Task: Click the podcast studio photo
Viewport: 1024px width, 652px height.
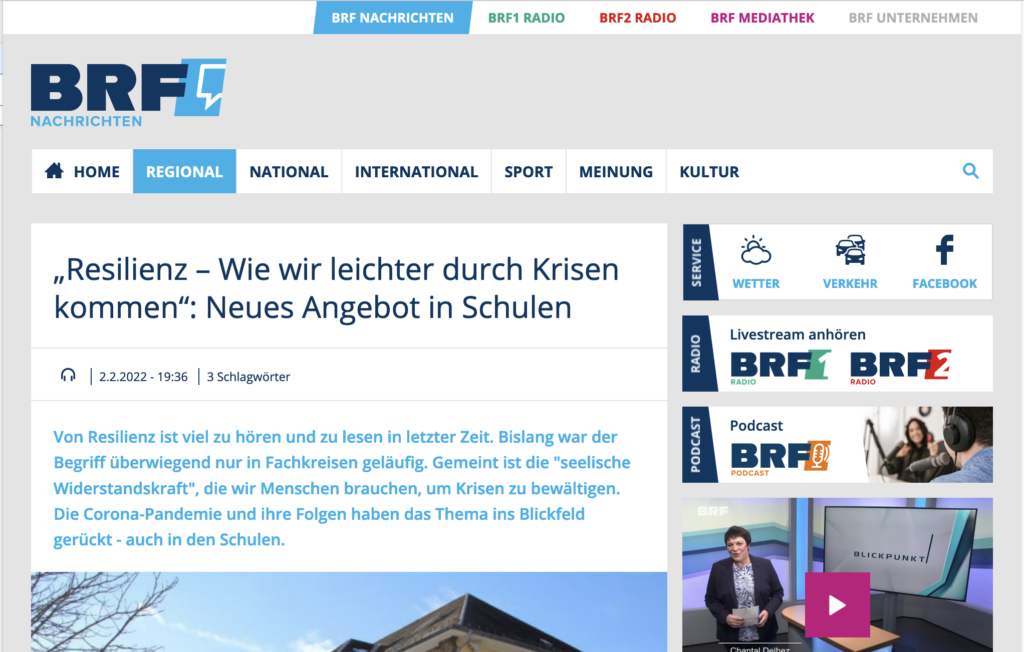Action: (927, 444)
